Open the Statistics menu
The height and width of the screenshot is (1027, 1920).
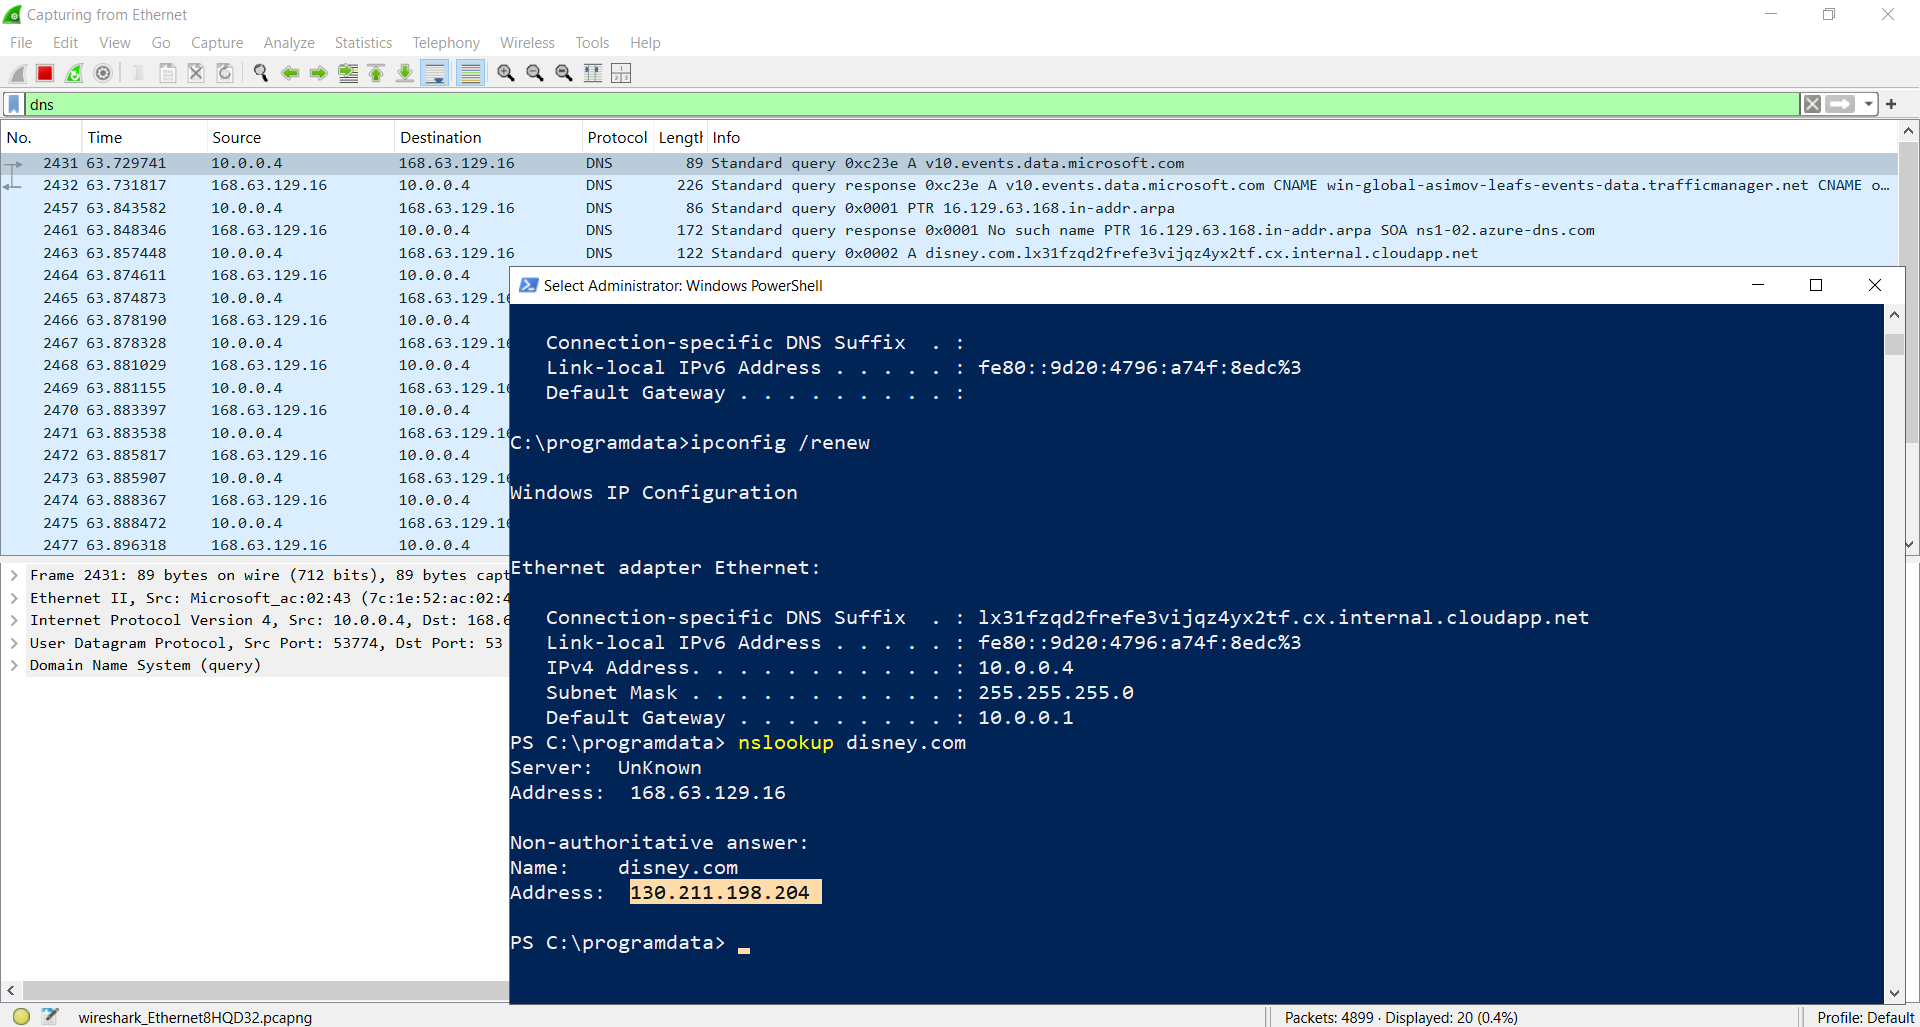(363, 43)
